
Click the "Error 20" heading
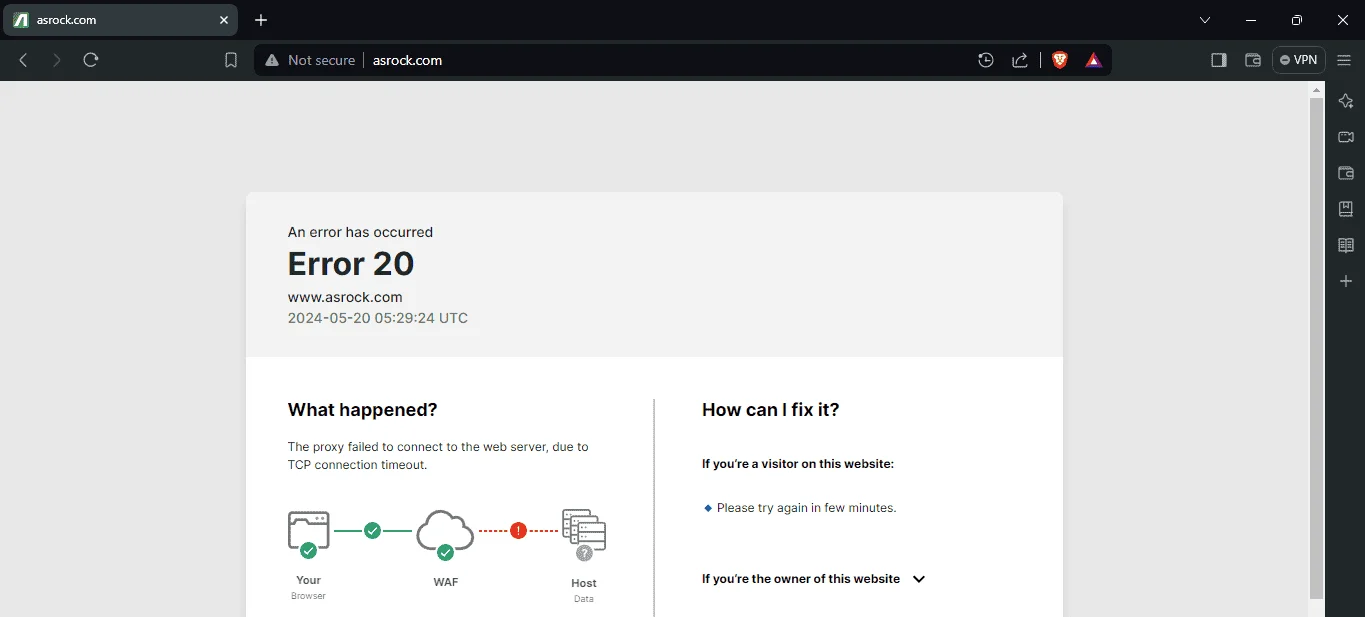351,264
